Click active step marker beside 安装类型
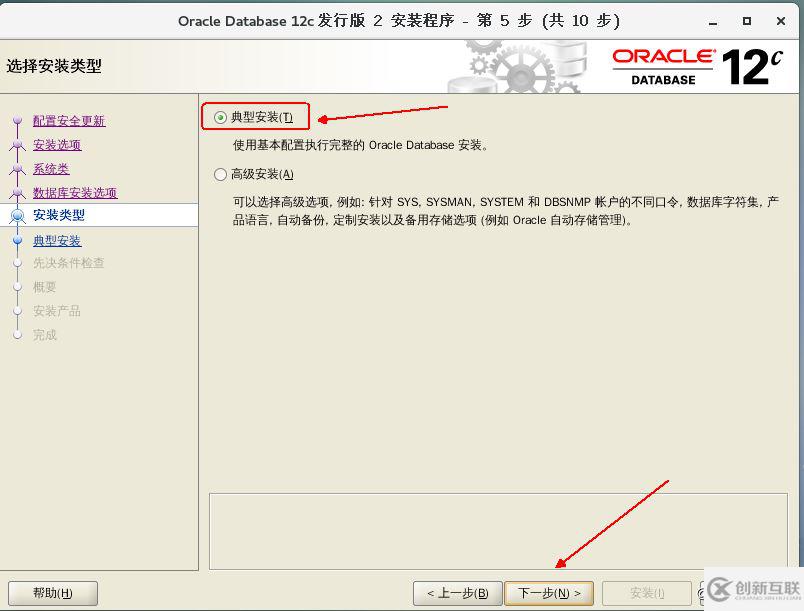 [x=17, y=216]
